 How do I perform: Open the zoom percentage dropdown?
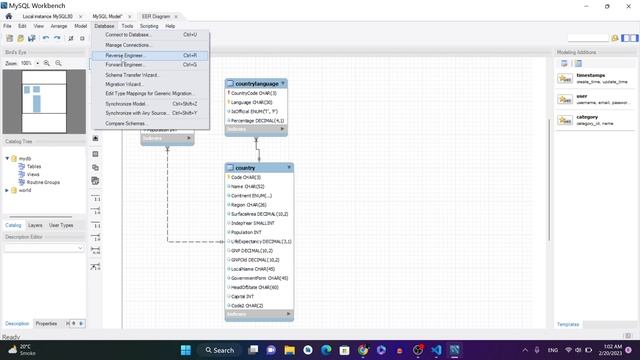[38, 63]
